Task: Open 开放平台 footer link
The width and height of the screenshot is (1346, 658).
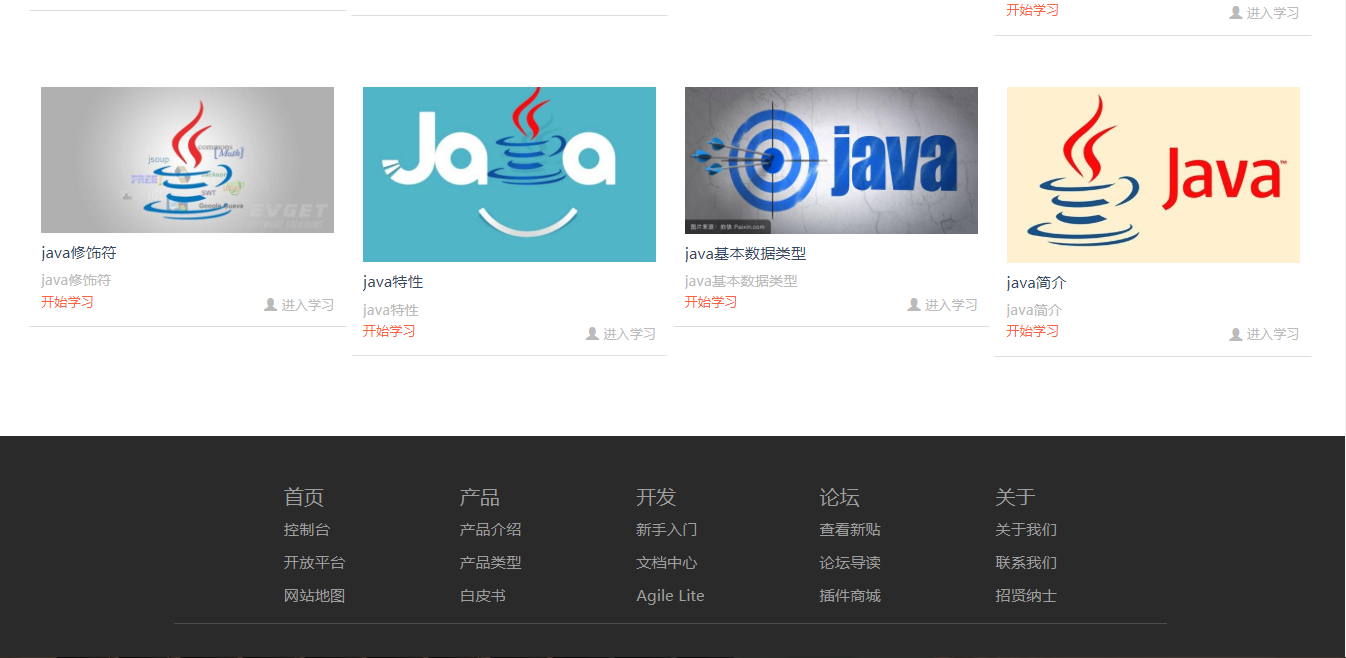Action: point(315,563)
